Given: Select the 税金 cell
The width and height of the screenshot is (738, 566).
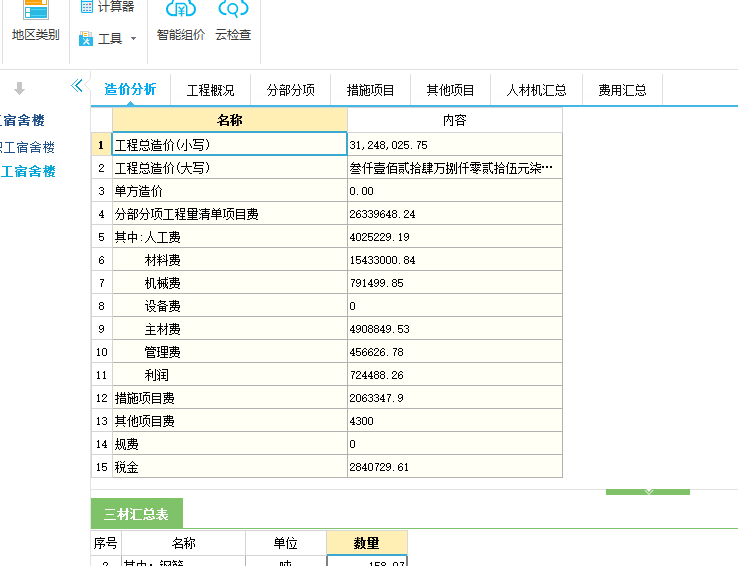Looking at the screenshot, I should pyautogui.click(x=230, y=467).
